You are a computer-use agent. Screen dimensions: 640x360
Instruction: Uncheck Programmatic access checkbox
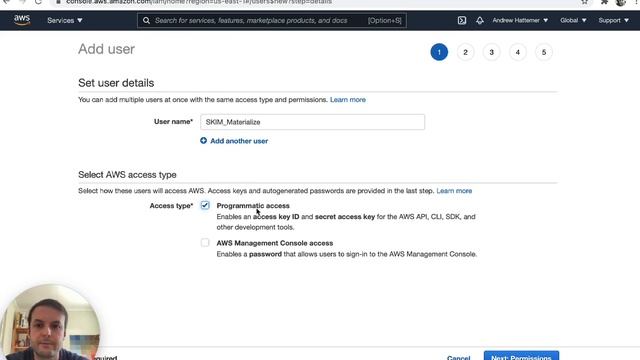pos(205,205)
